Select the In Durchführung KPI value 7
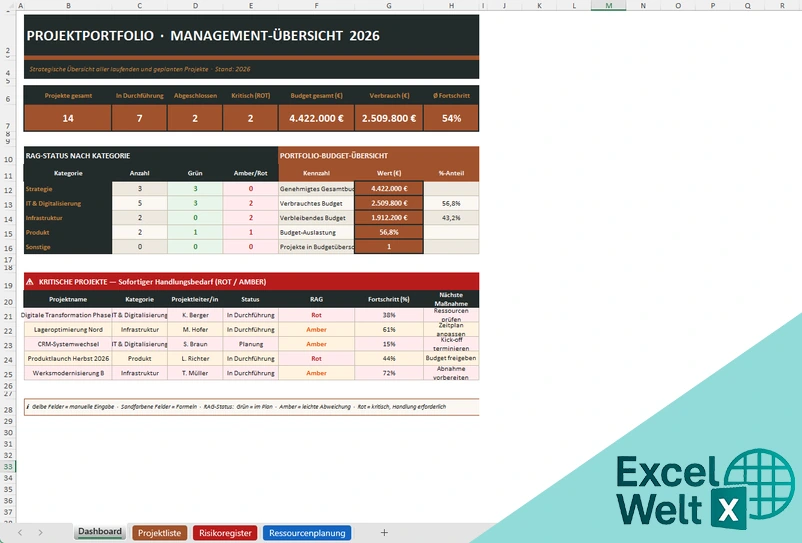The height and width of the screenshot is (543, 802). (x=139, y=118)
